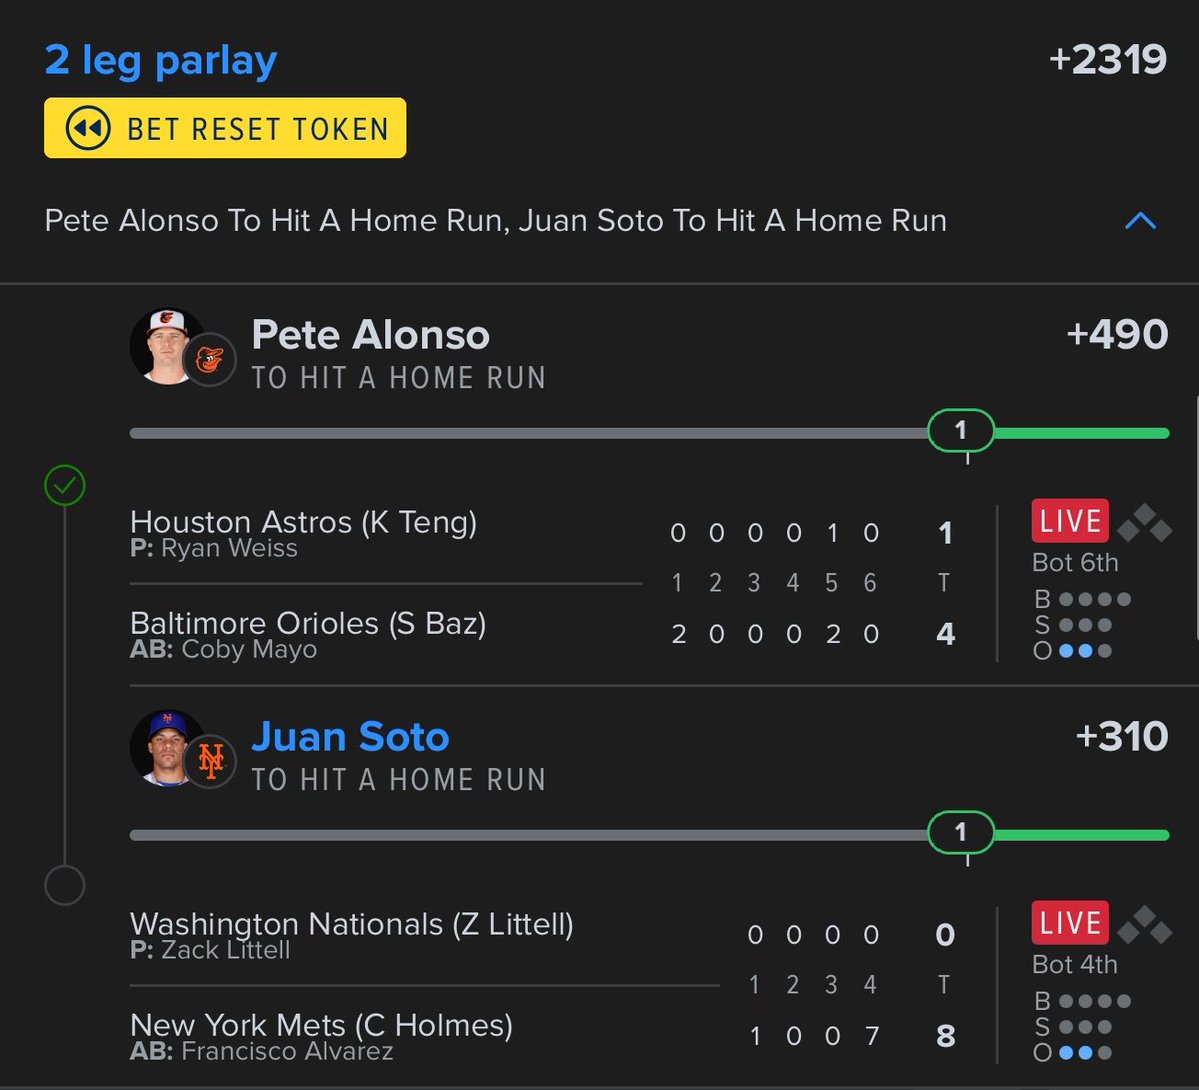Select the +2319 parlay odds
Screen dimensions: 1199x1090
(x=1107, y=60)
